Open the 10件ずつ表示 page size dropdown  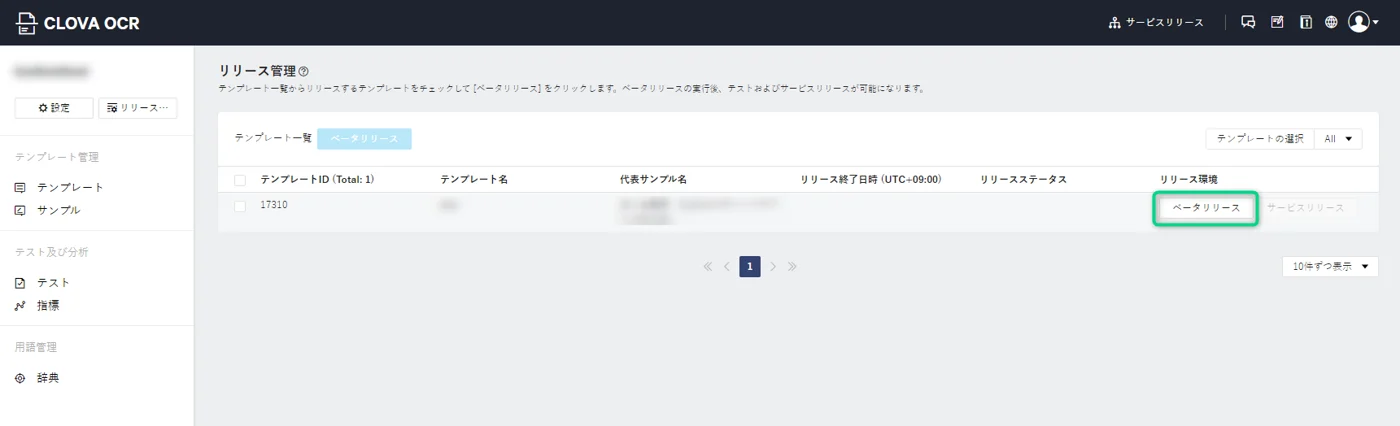(x=1329, y=267)
